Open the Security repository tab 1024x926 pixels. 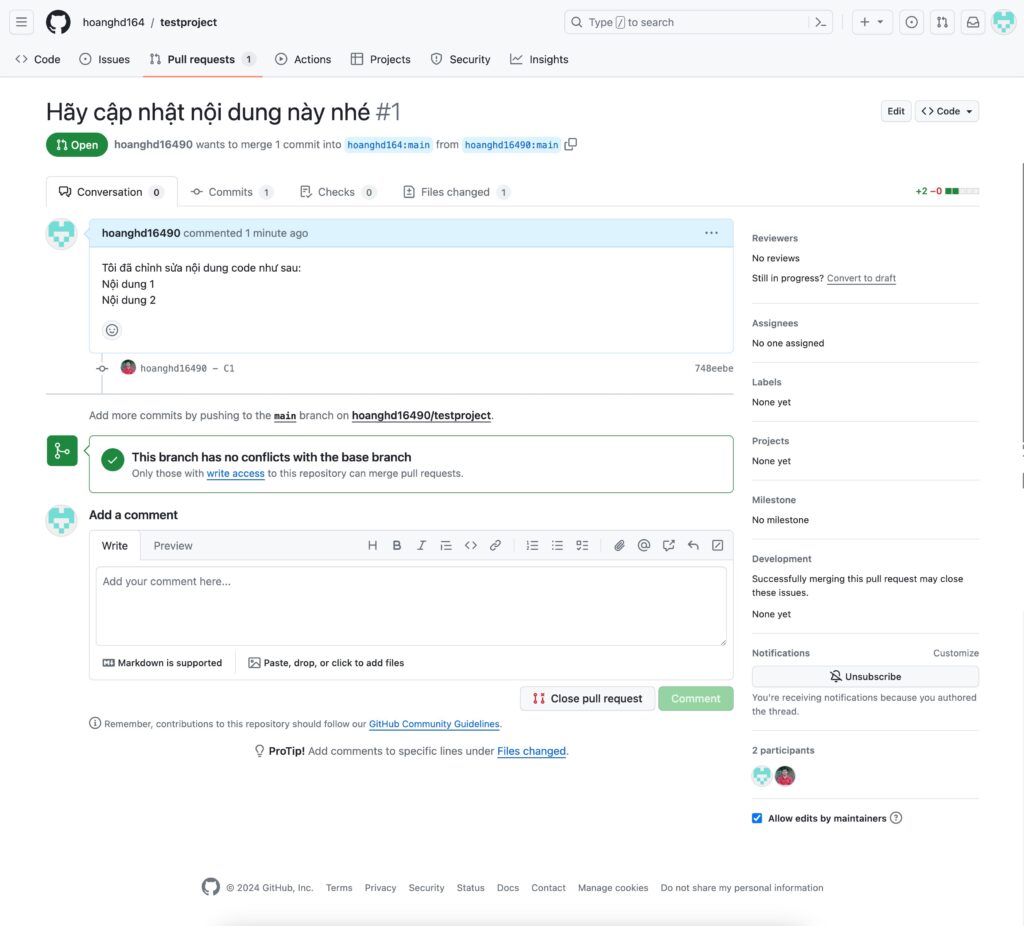(460, 59)
